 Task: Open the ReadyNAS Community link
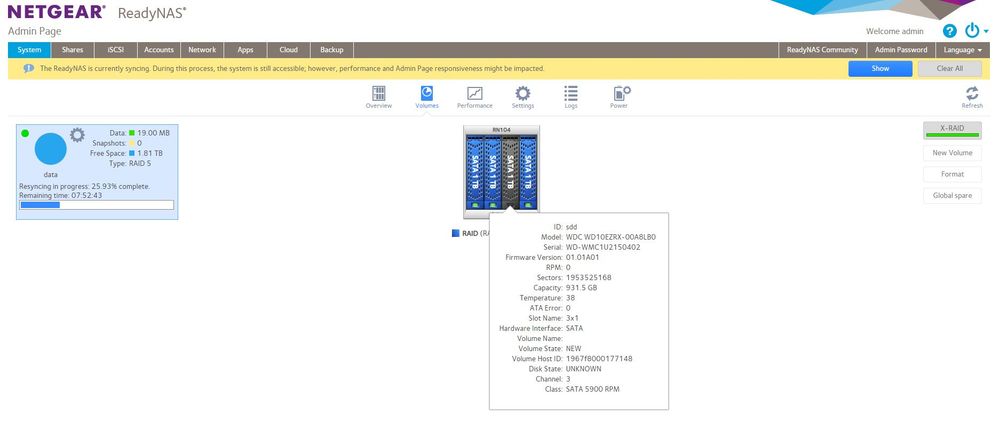point(823,50)
